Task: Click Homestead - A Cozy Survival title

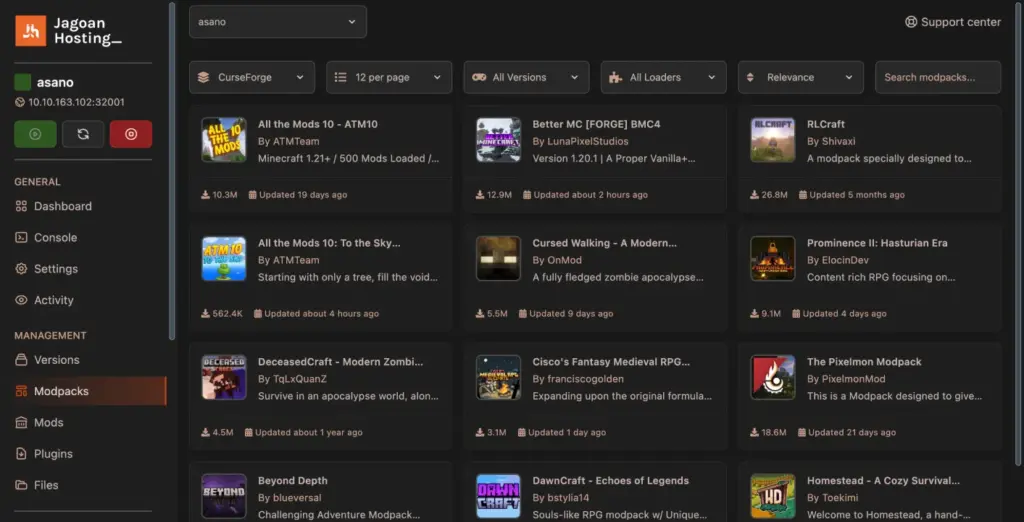Action: [884, 481]
